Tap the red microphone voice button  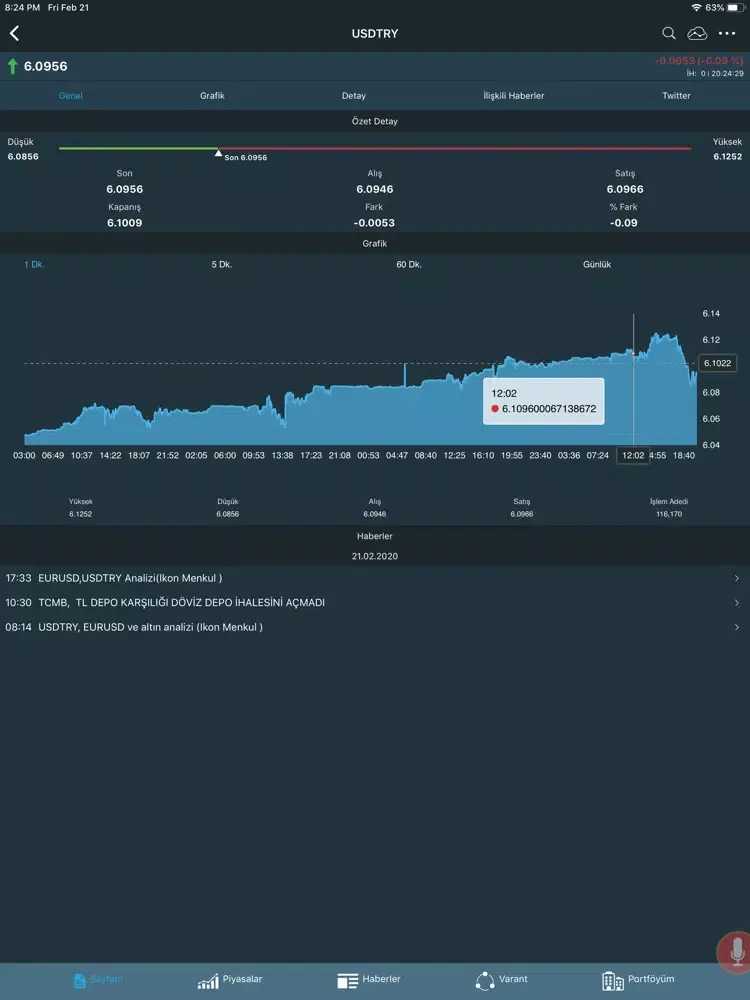736,953
